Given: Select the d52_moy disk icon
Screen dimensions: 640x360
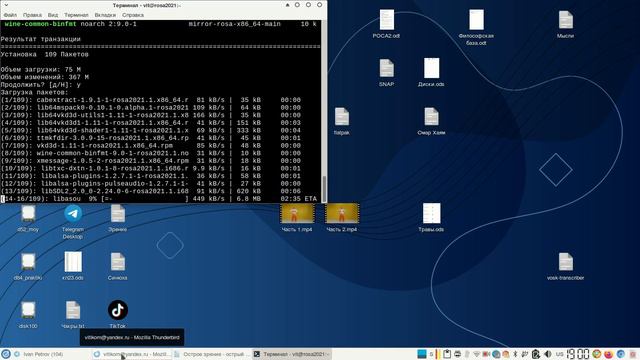Looking at the screenshot, I should pos(28,218).
